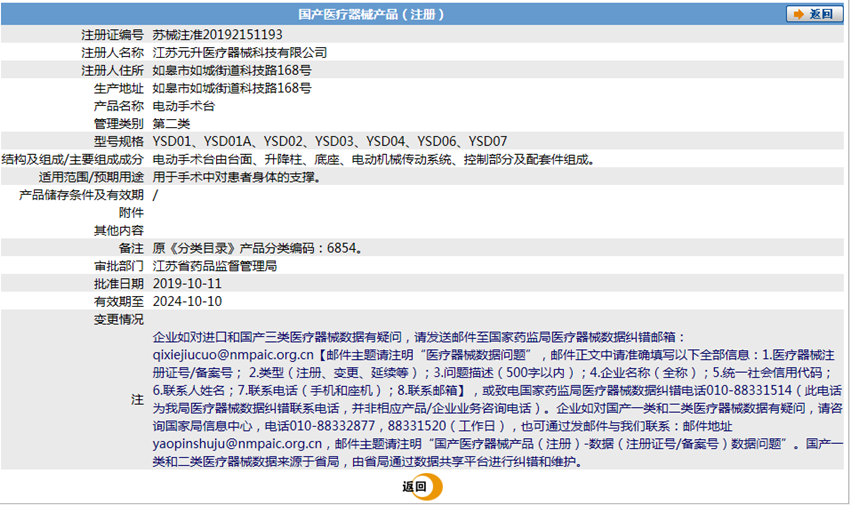
Task: Click the remark 原《分类目录》产品分类编码：6854
Action: [x=257, y=248]
